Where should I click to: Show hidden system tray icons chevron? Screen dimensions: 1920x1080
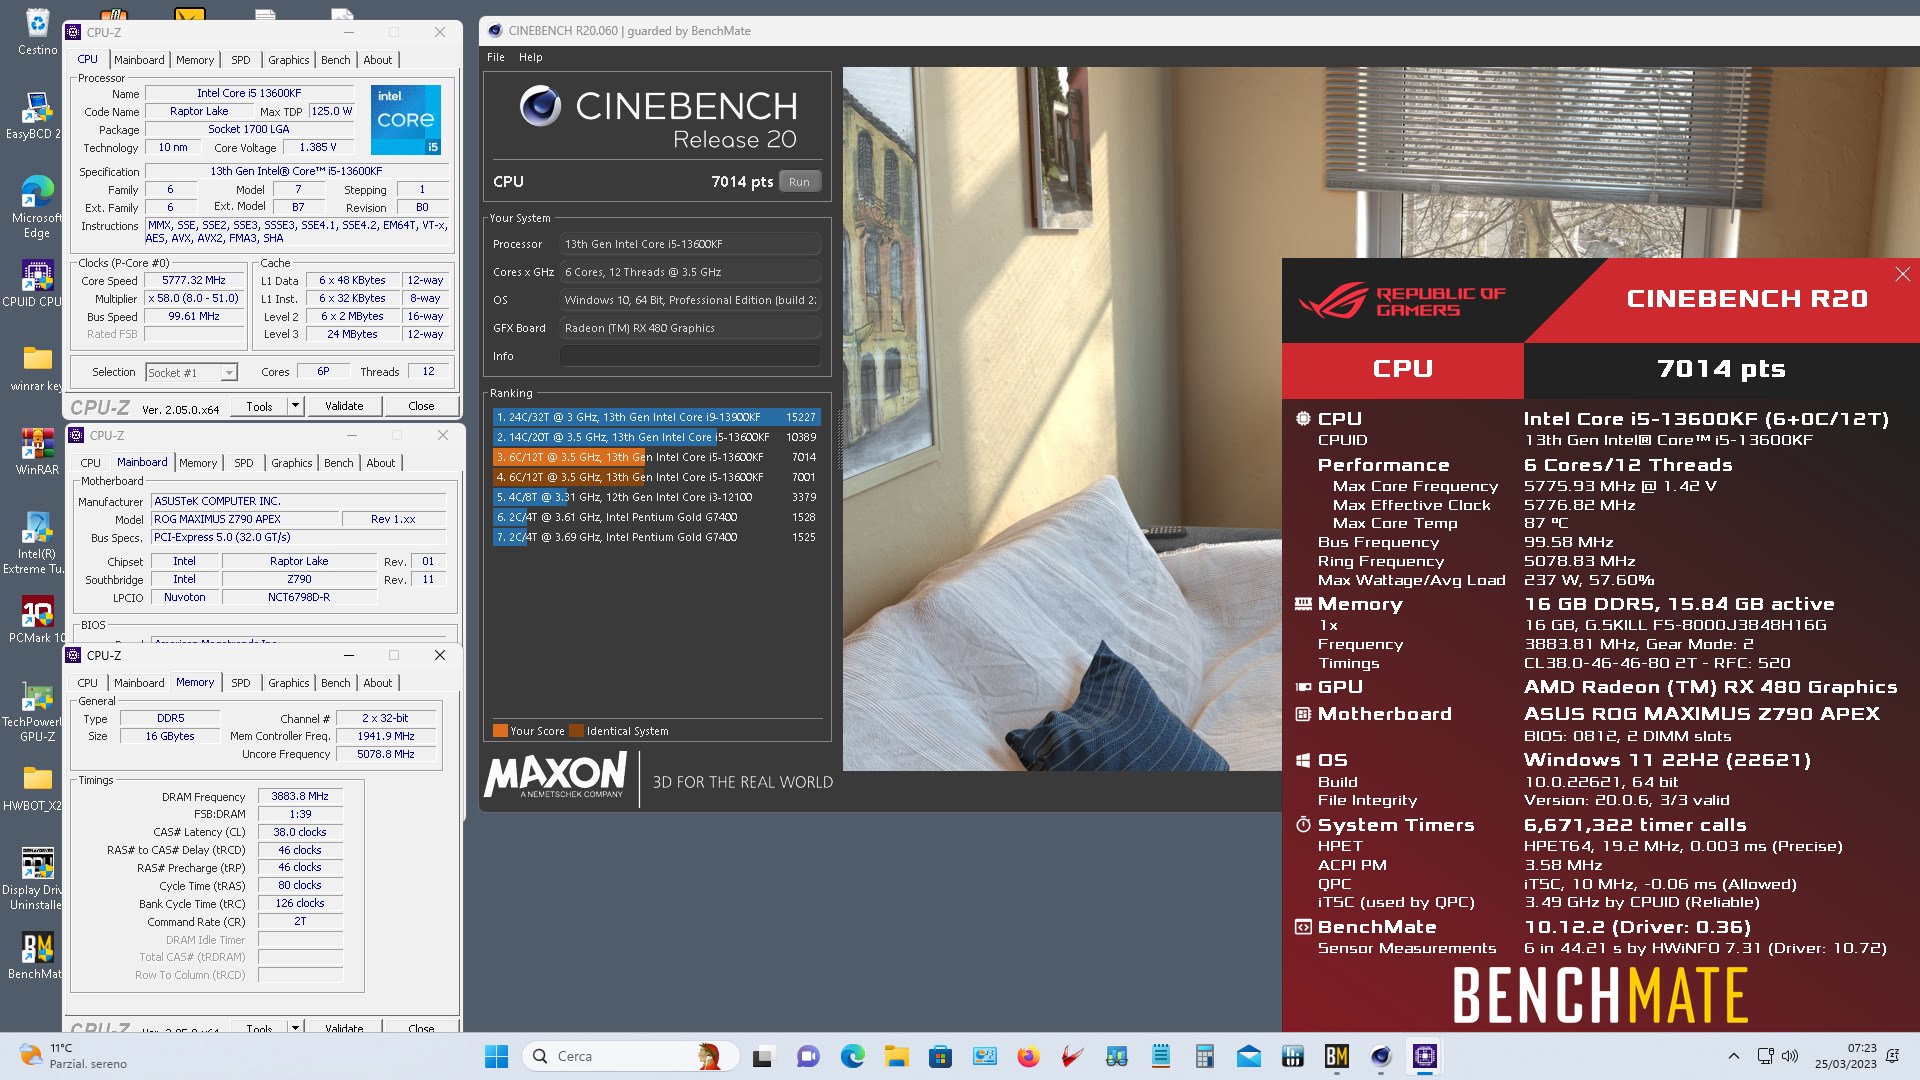(x=1734, y=1056)
